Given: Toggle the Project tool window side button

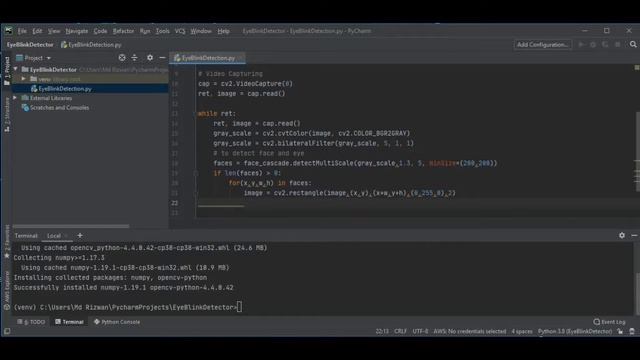Looking at the screenshot, I should (7, 71).
